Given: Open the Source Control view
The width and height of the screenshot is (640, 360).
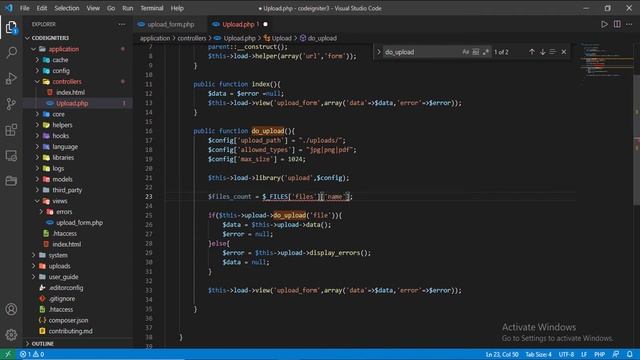Looking at the screenshot, I should [11, 104].
